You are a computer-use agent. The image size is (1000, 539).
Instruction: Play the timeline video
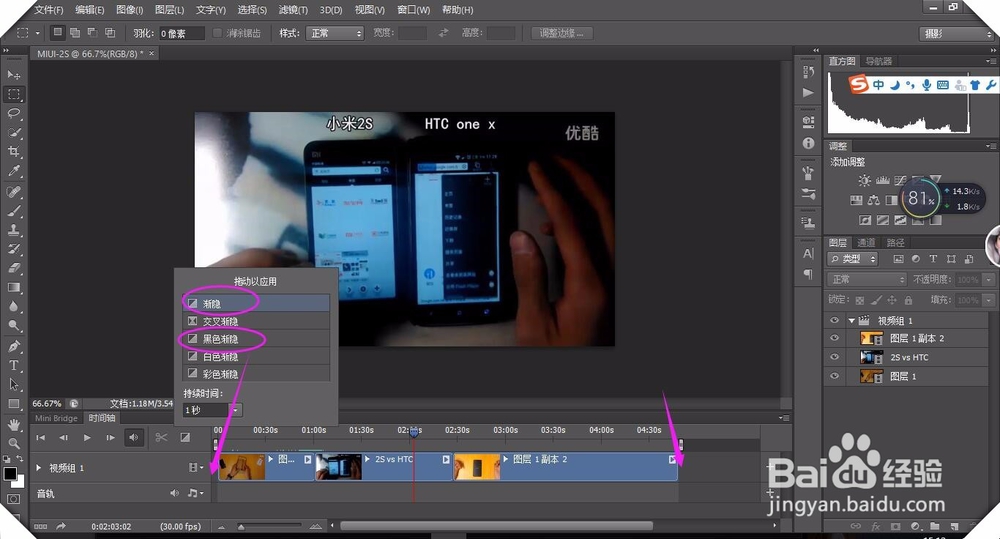[87, 438]
